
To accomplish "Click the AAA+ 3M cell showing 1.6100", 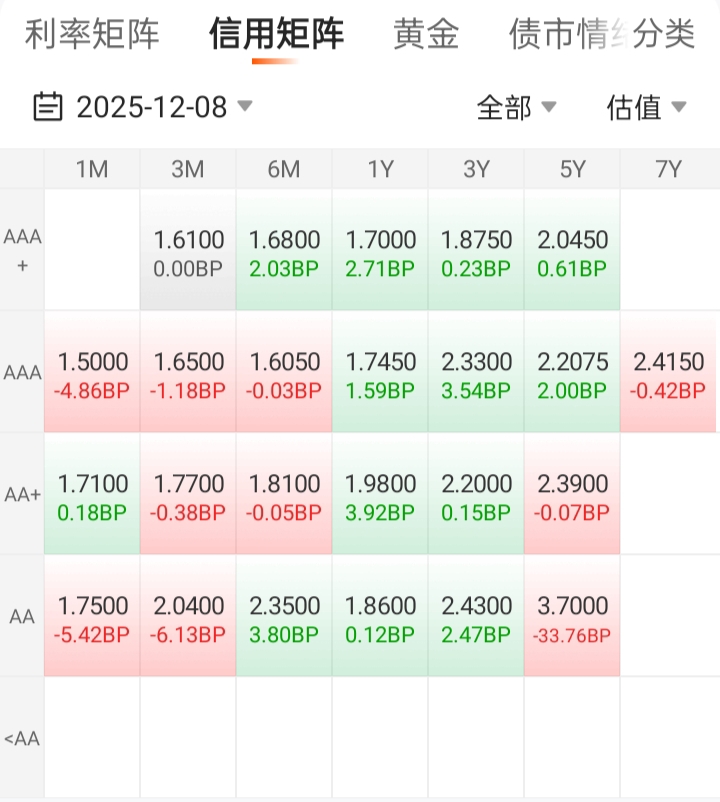I will click(x=188, y=250).
